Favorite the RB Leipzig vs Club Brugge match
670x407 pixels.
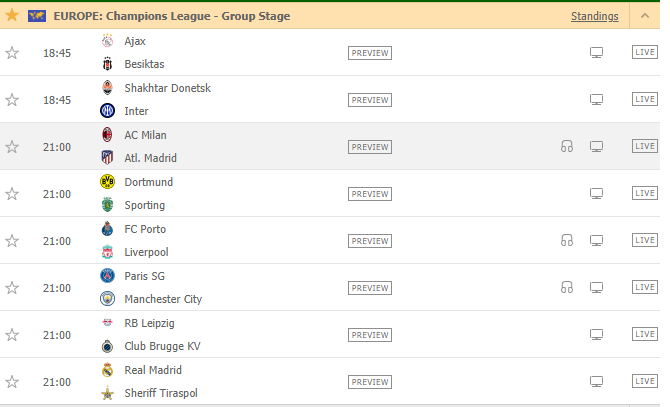(12, 335)
